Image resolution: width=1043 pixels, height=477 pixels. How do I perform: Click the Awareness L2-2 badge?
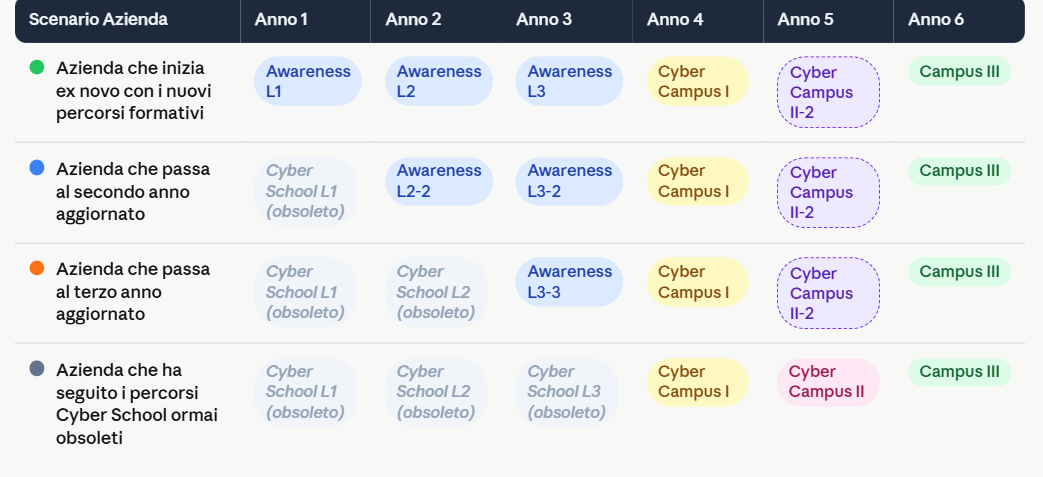pyautogui.click(x=439, y=182)
